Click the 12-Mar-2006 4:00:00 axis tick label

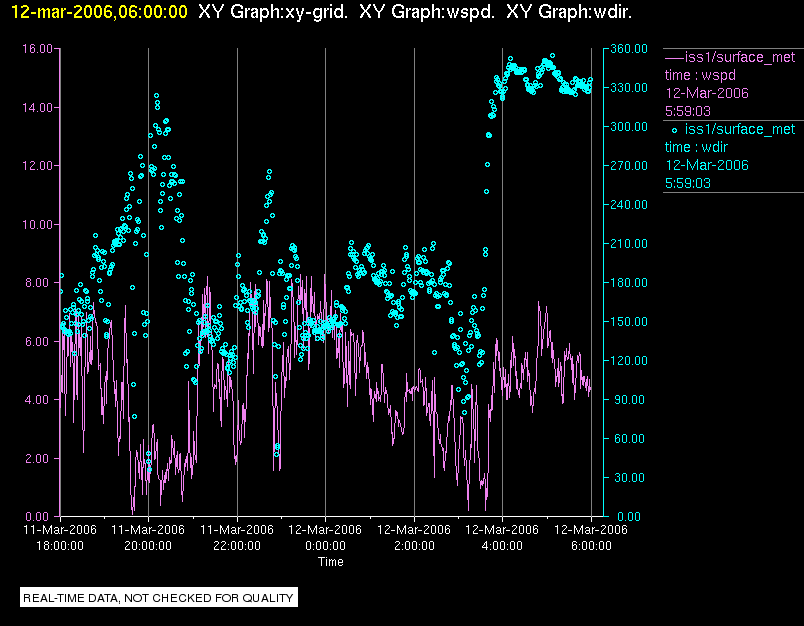tap(503, 538)
